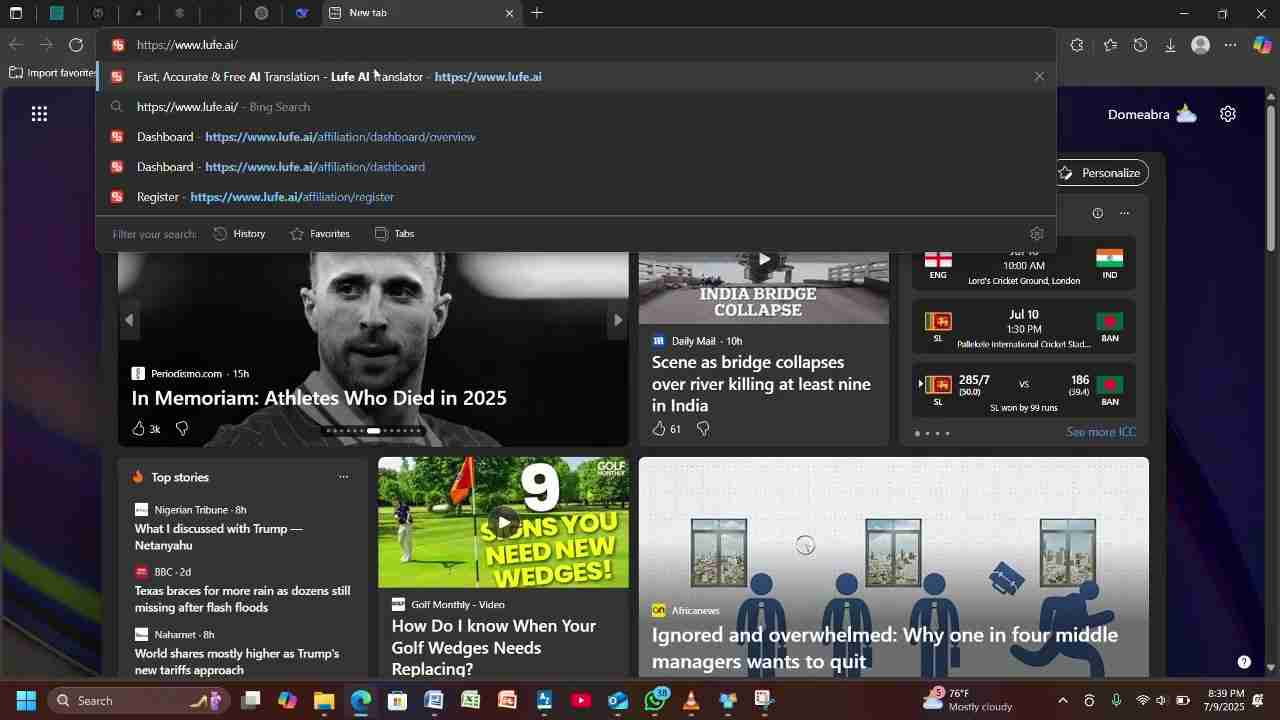
Task: Open the Extensions puzzle icon
Action: coord(1077,45)
